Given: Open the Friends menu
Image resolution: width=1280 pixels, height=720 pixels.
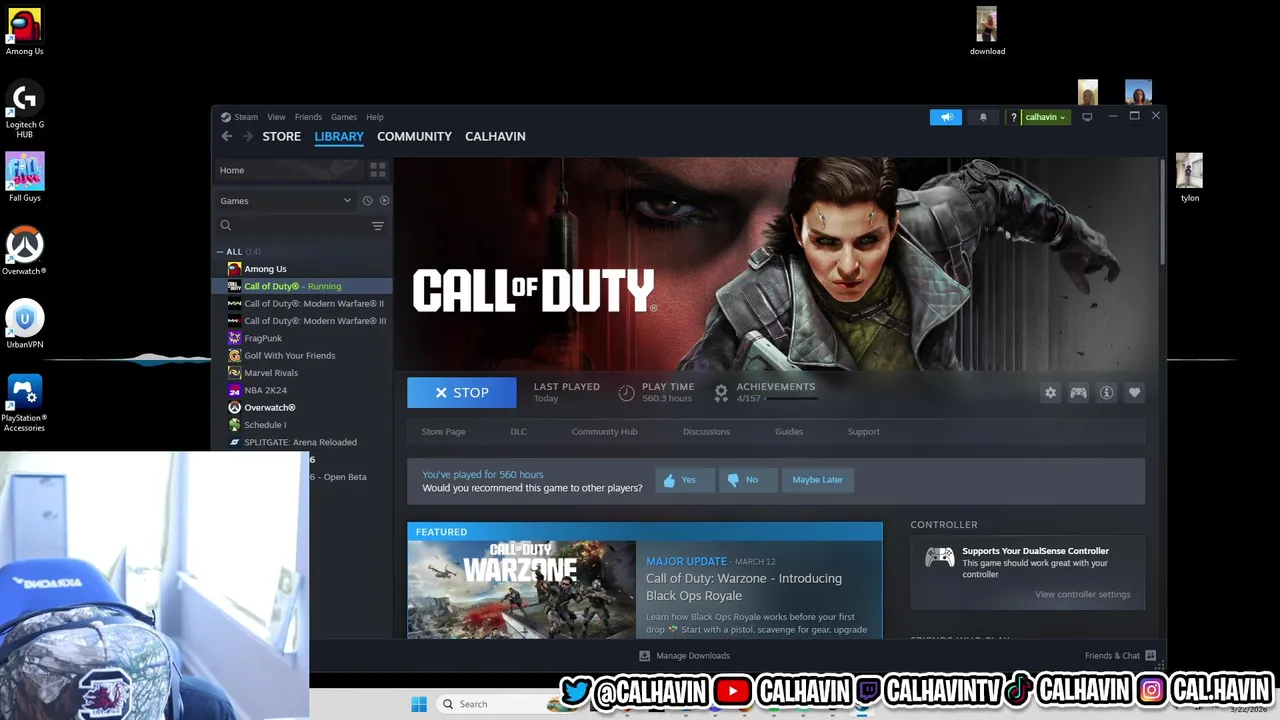Looking at the screenshot, I should click(x=308, y=117).
